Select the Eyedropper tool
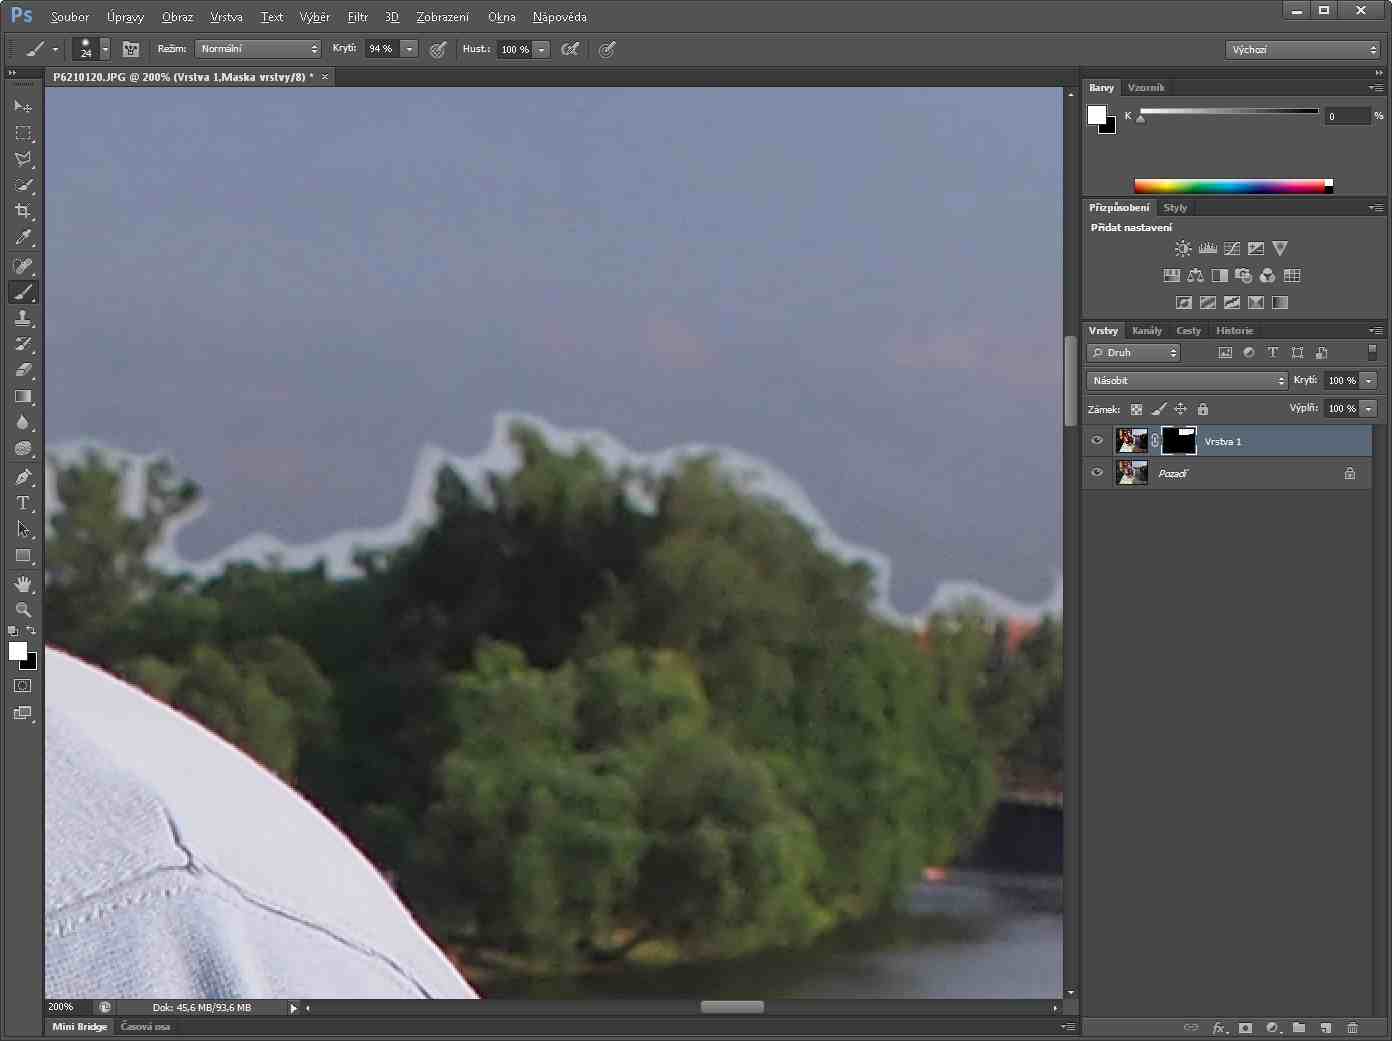This screenshot has height=1041, width=1392. point(23,238)
